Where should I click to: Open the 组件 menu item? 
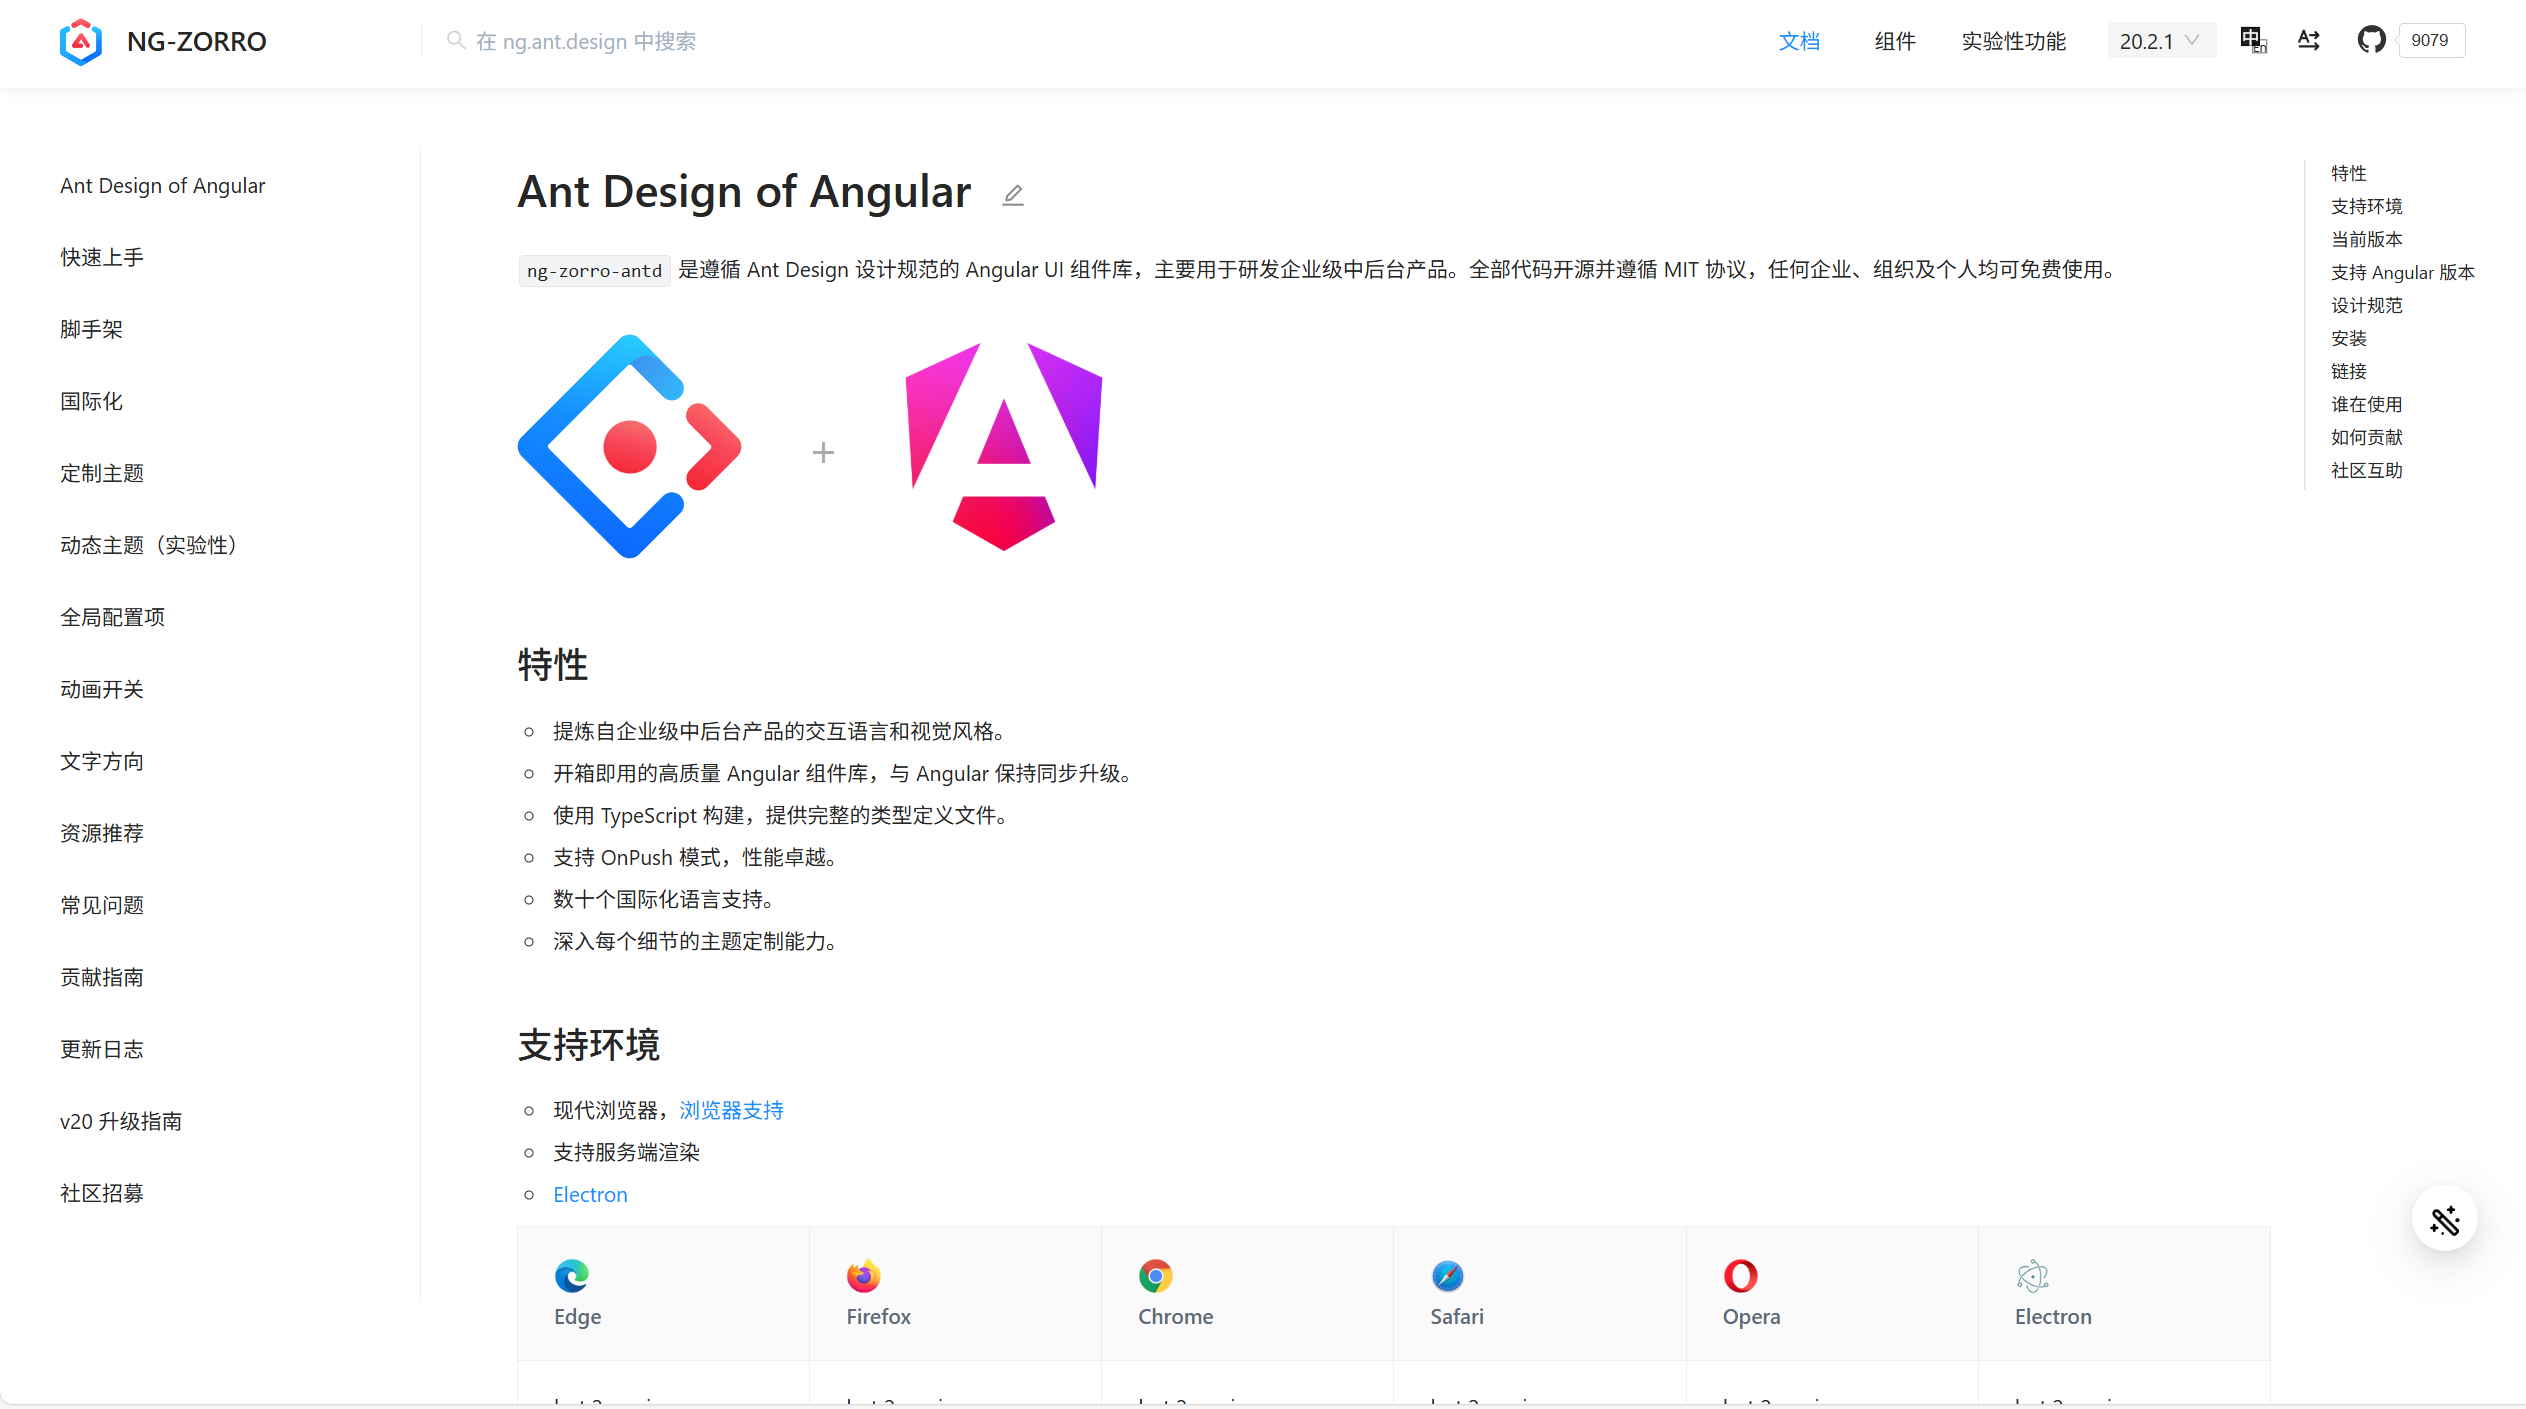(x=1894, y=41)
